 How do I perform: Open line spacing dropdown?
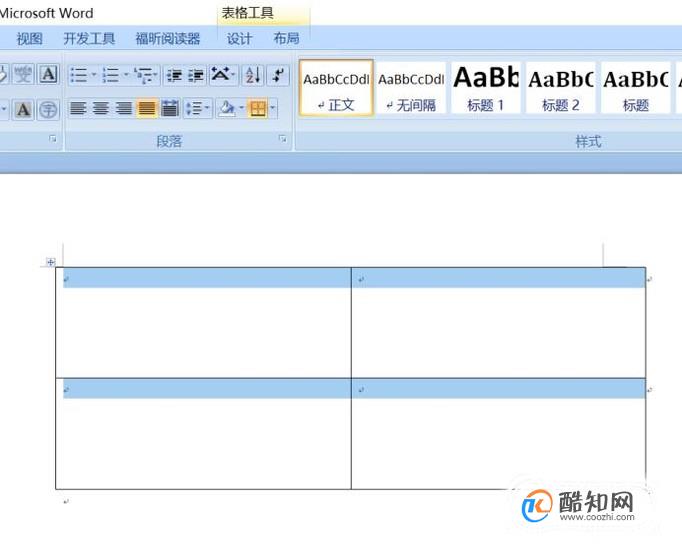point(198,108)
